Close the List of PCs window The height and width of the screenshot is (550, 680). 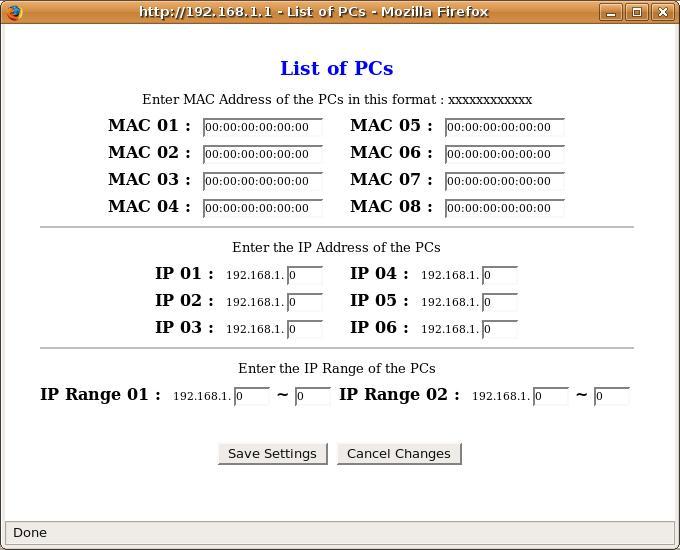(x=661, y=12)
